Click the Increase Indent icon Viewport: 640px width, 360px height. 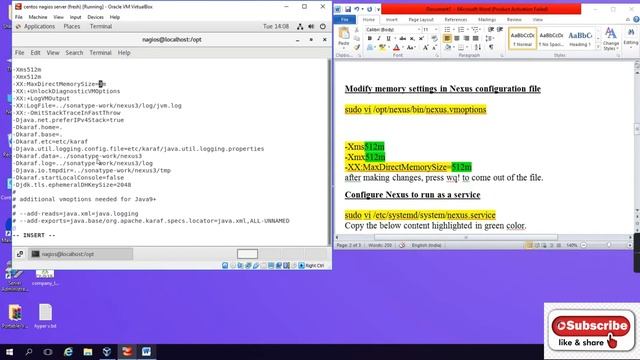coord(500,30)
